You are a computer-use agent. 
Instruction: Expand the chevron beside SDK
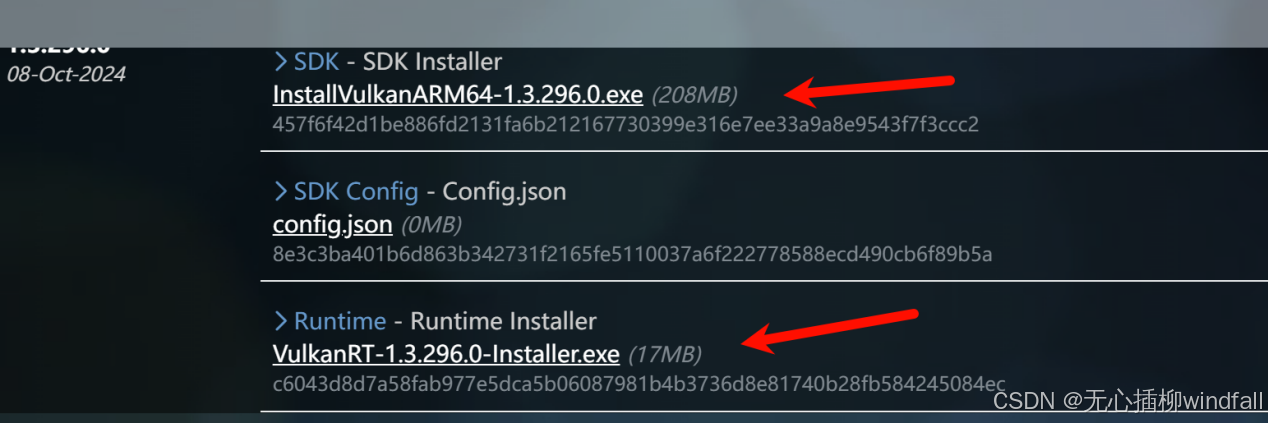point(281,62)
